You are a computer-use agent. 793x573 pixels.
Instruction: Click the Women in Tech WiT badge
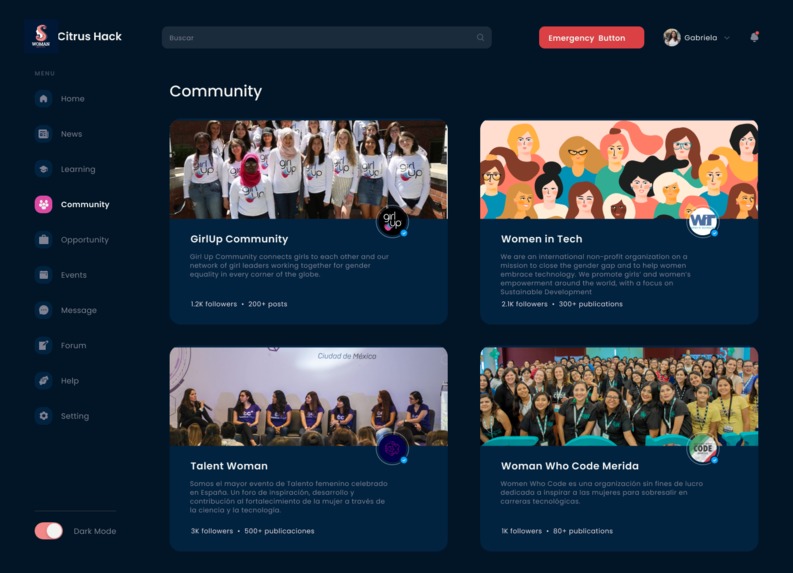click(703, 222)
